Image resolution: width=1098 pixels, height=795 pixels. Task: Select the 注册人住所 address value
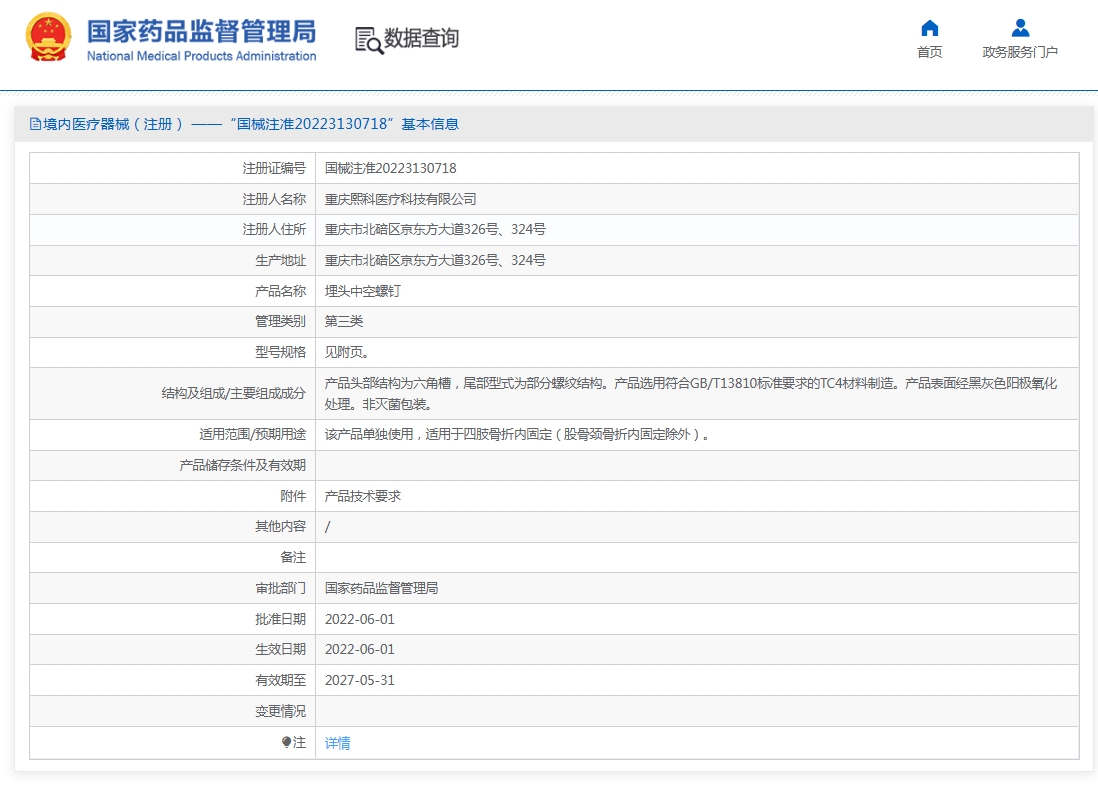(435, 229)
